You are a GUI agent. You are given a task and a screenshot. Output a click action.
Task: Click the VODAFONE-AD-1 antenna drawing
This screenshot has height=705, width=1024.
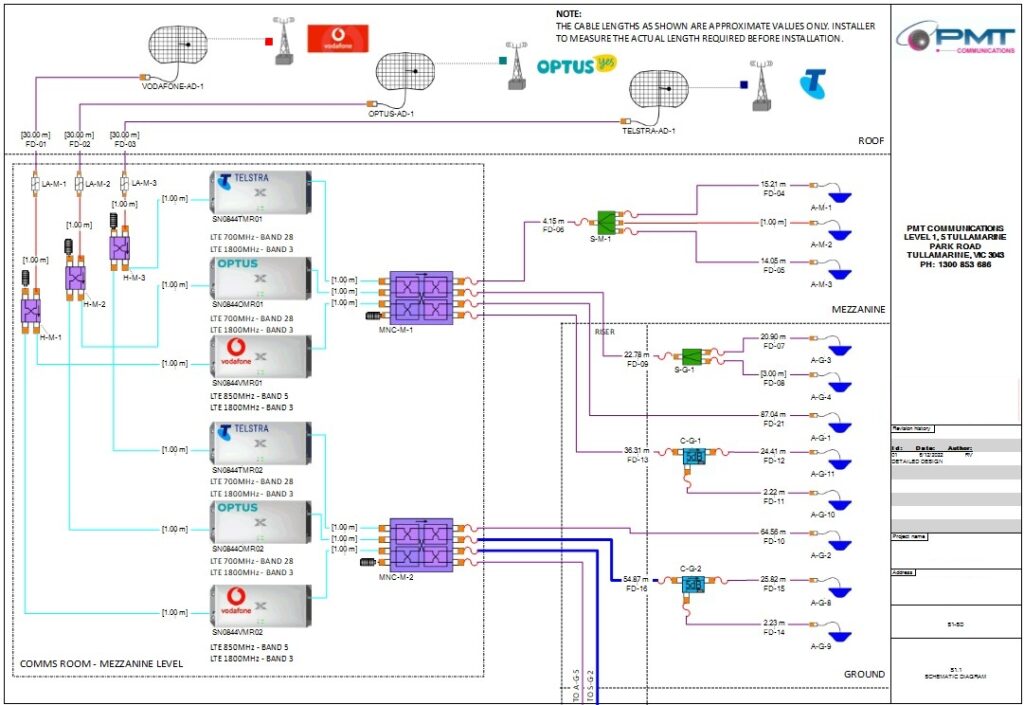(x=177, y=43)
